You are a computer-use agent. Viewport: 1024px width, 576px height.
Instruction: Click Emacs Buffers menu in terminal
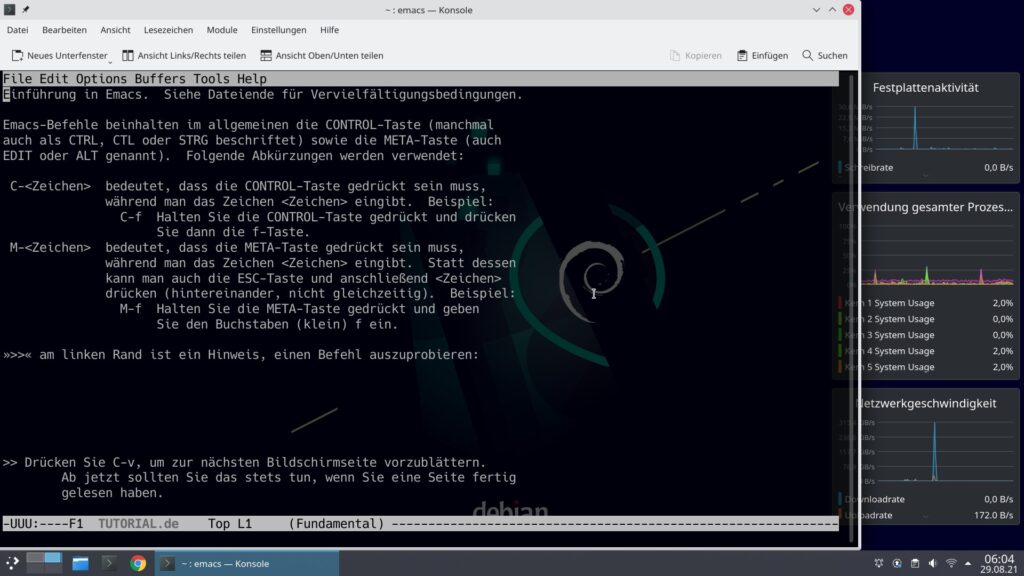160,79
